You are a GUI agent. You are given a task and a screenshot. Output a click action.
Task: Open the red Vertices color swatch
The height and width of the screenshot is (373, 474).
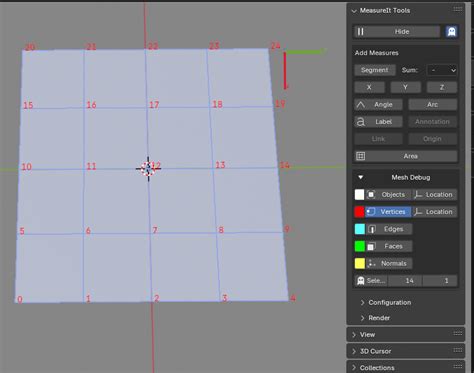(359, 212)
